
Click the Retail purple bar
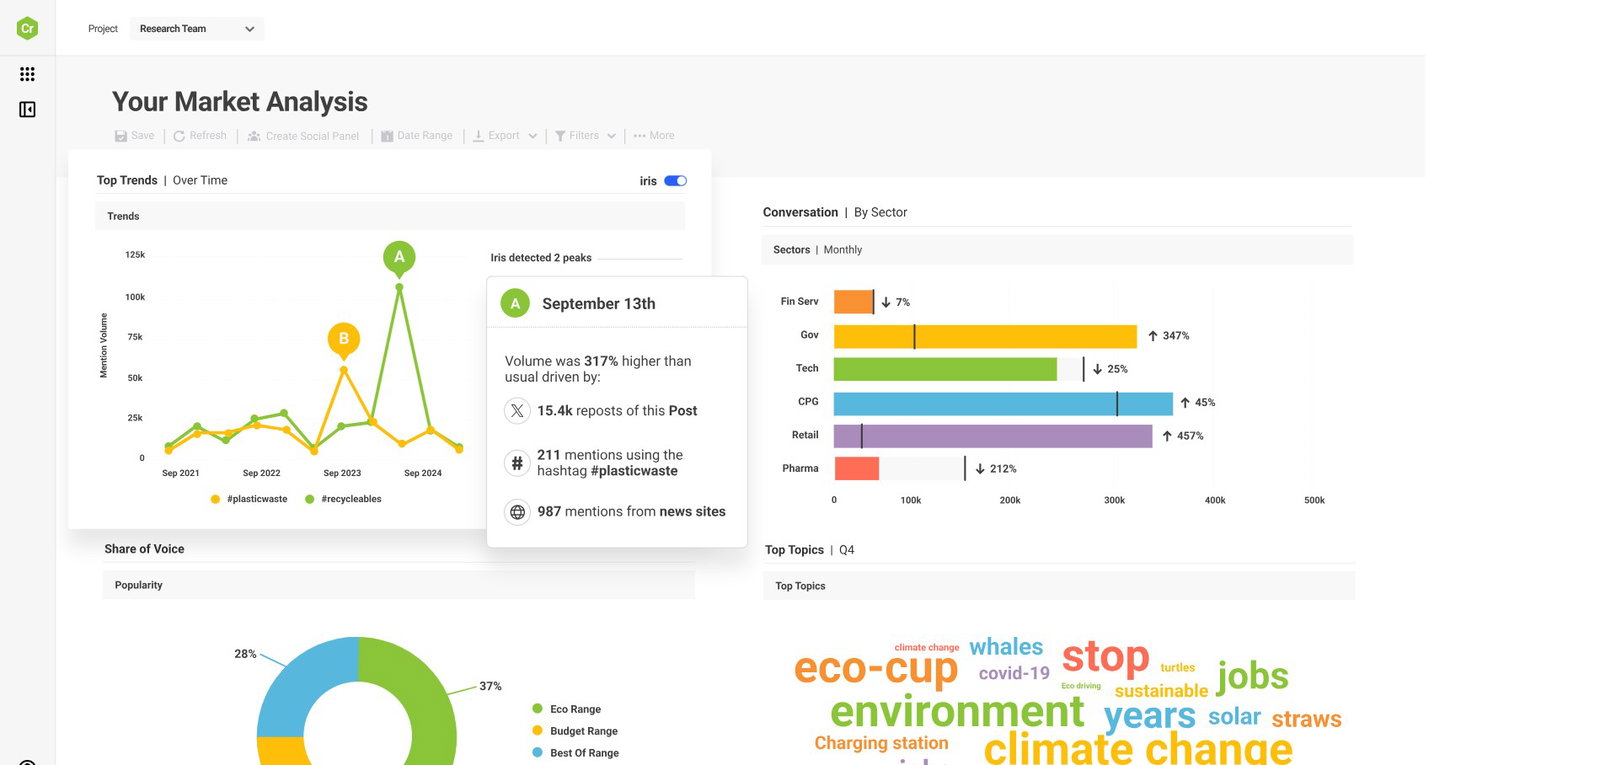click(x=993, y=436)
